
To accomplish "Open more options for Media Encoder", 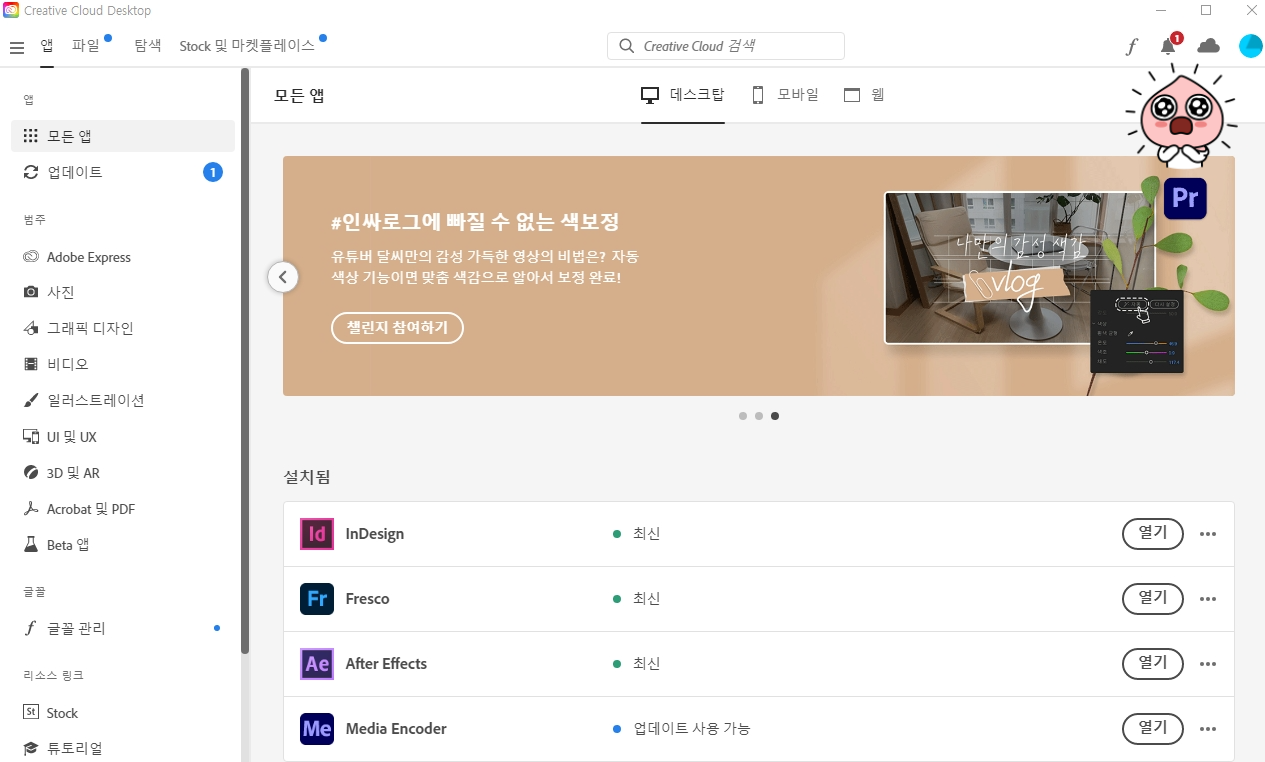I will click(x=1208, y=729).
